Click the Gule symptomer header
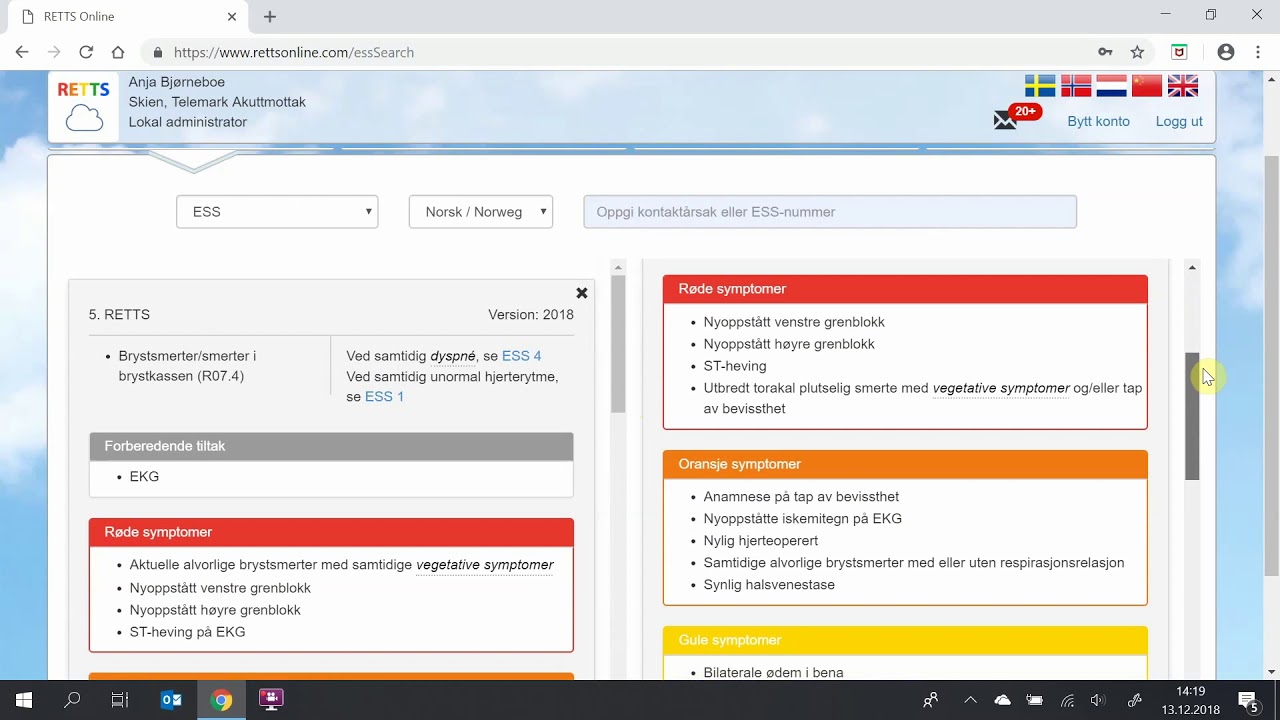 905,640
